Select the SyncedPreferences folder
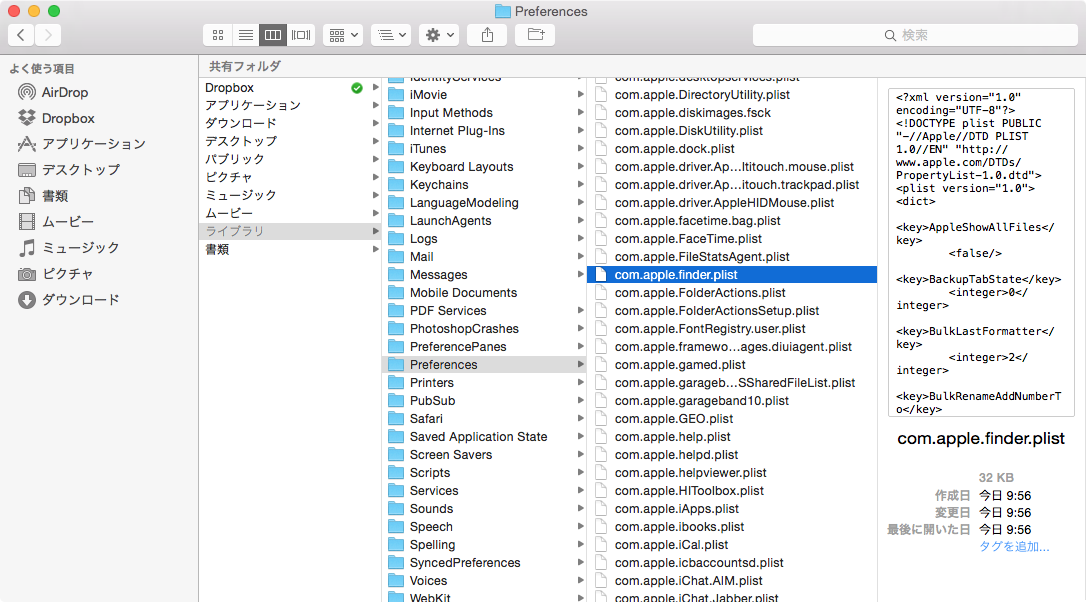Image resolution: width=1086 pixels, height=602 pixels. (483, 563)
